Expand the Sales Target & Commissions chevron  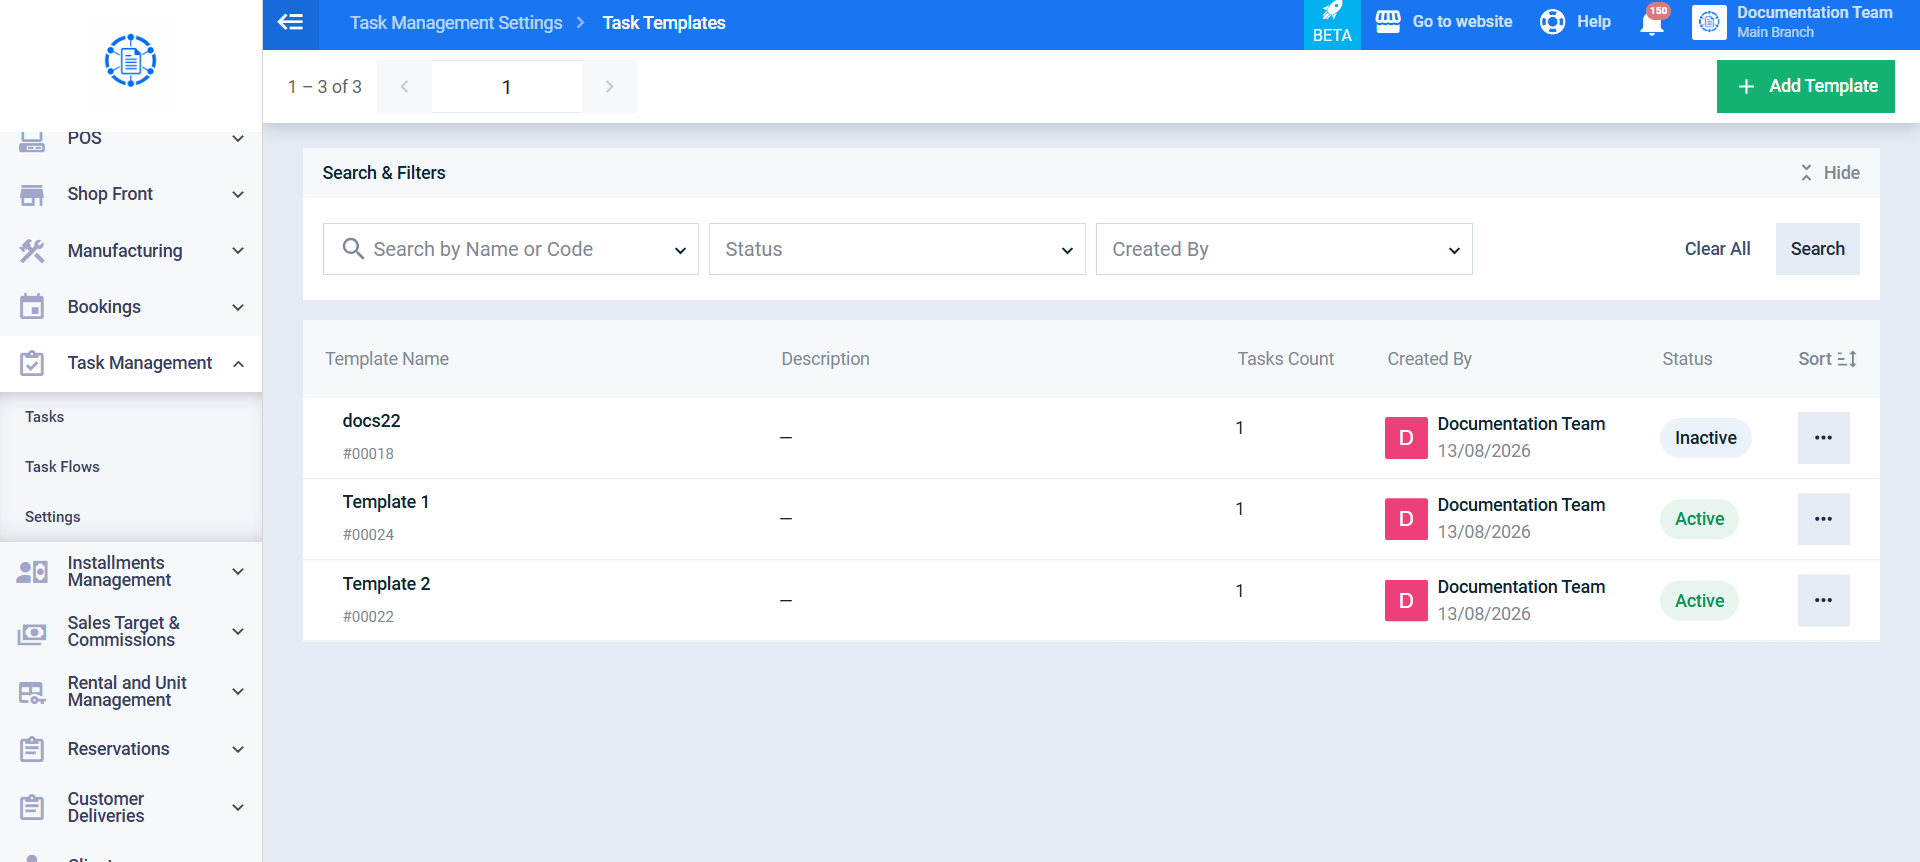coord(238,632)
